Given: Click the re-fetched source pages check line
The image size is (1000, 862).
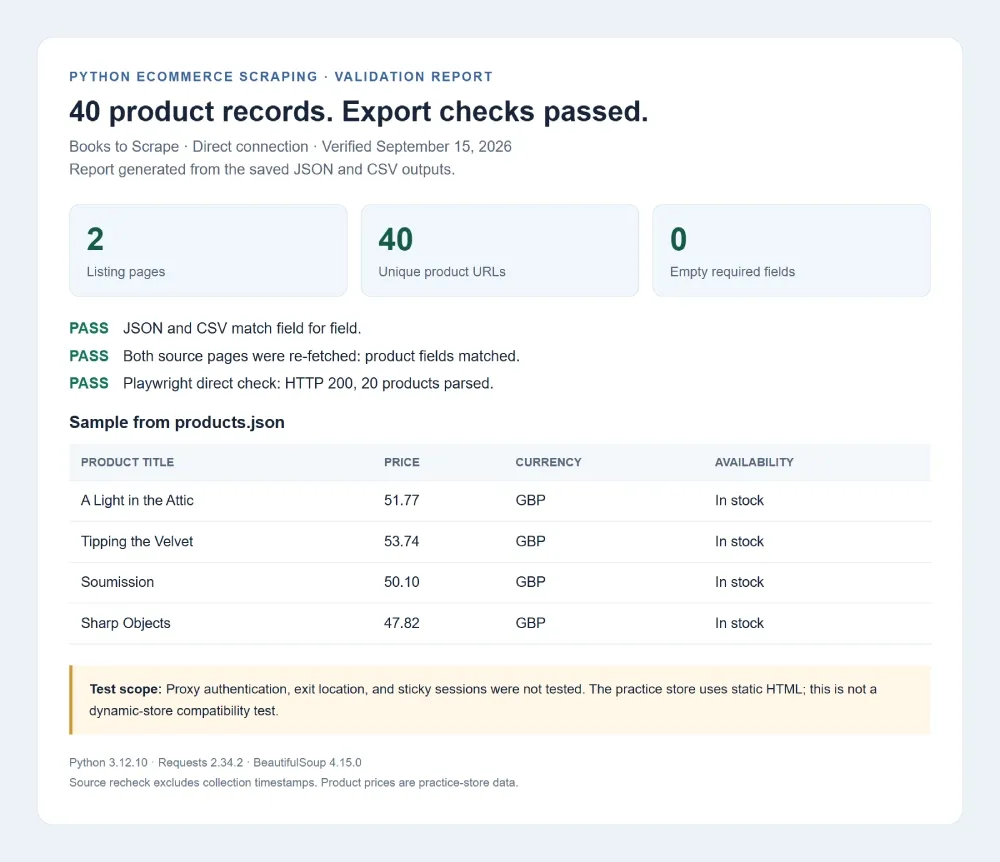Looking at the screenshot, I should pyautogui.click(x=295, y=356).
